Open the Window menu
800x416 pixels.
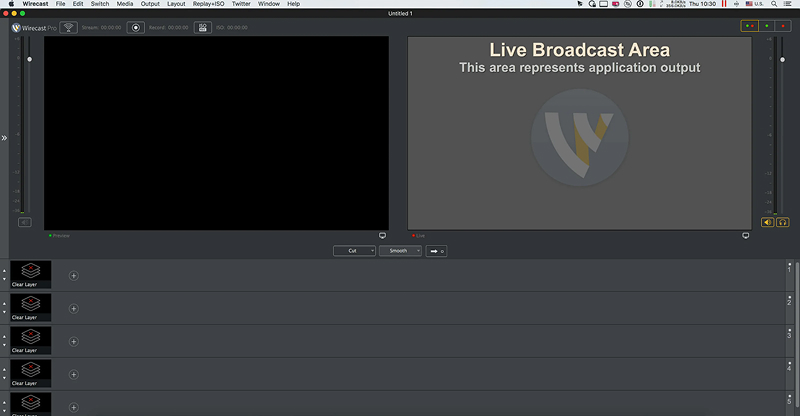[x=268, y=4]
